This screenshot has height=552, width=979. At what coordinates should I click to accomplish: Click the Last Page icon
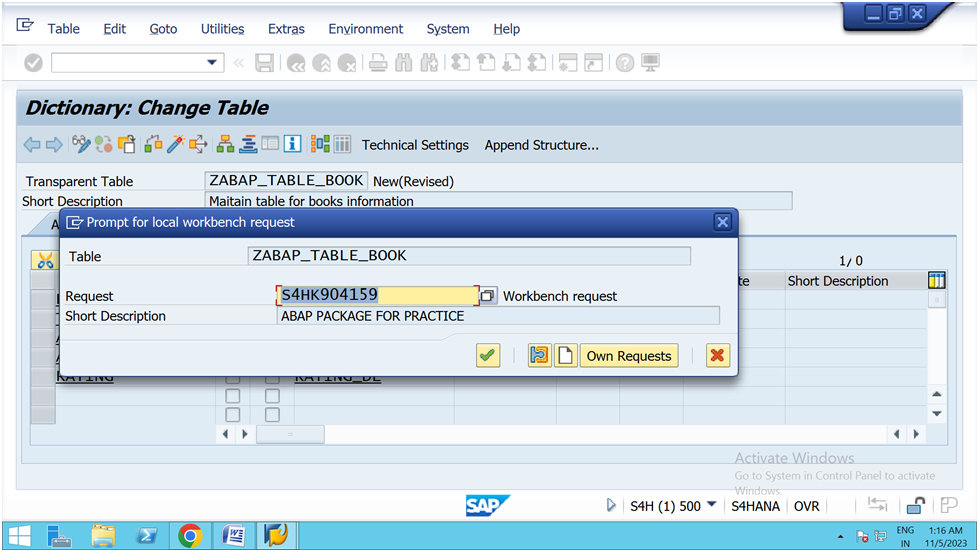536,63
